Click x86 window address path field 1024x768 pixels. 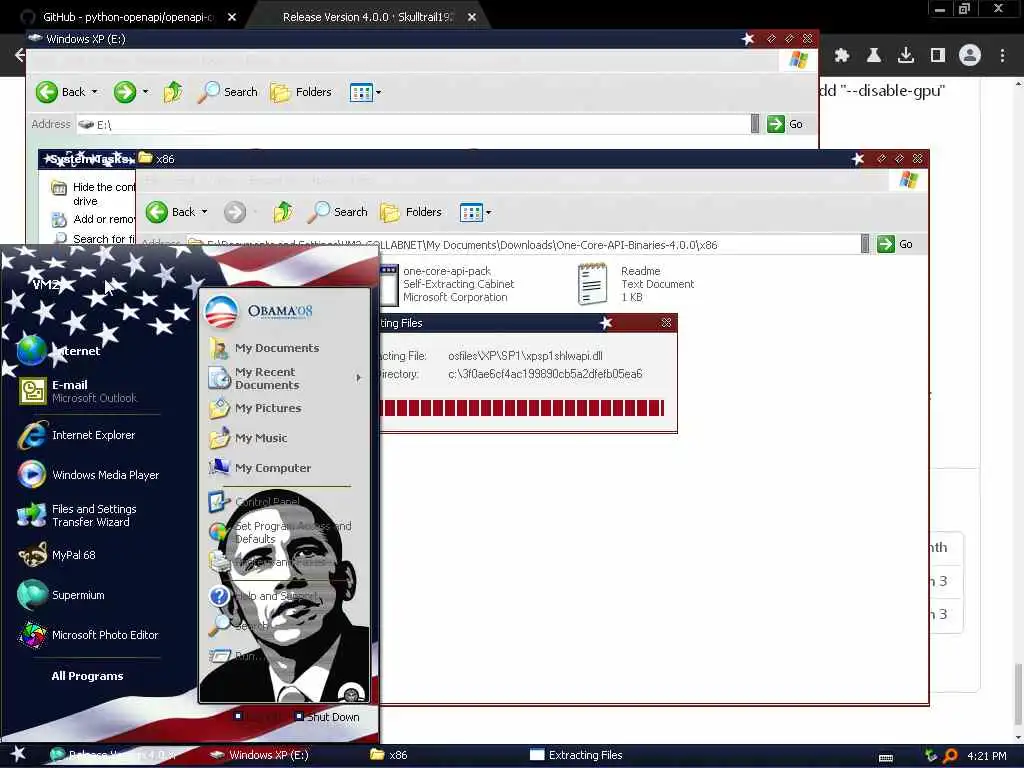click(x=522, y=245)
